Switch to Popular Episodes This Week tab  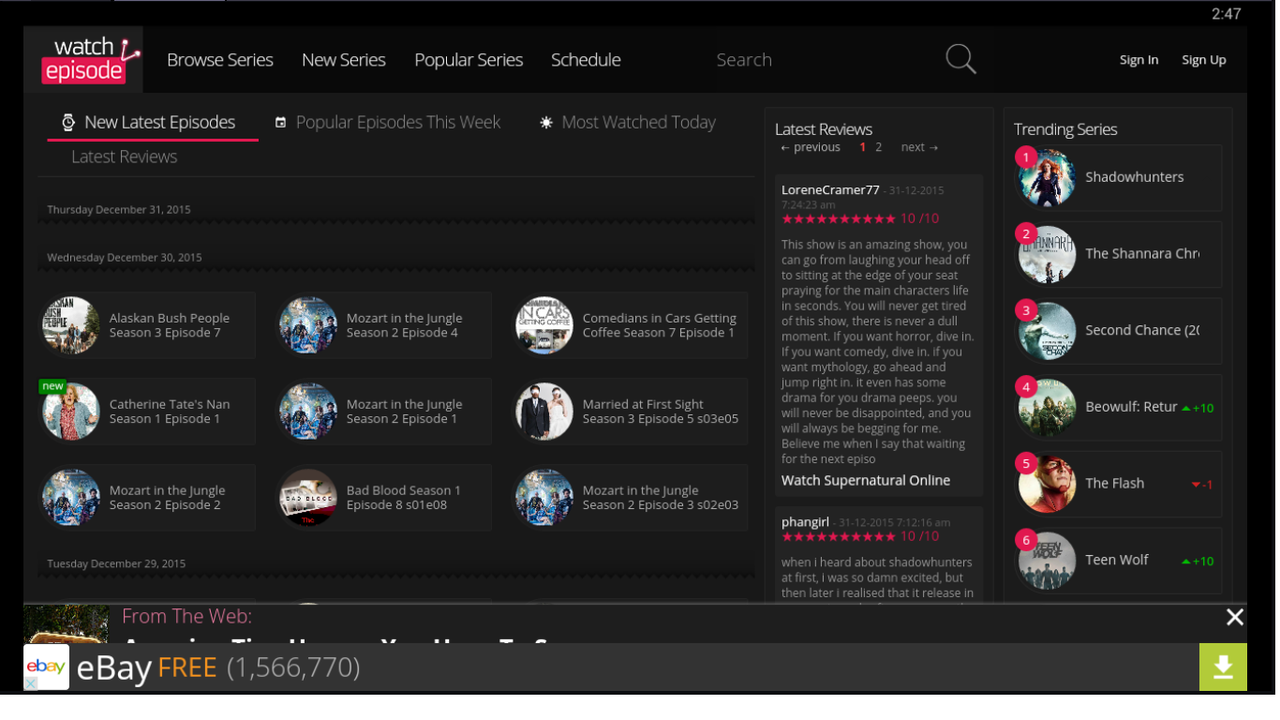397,122
